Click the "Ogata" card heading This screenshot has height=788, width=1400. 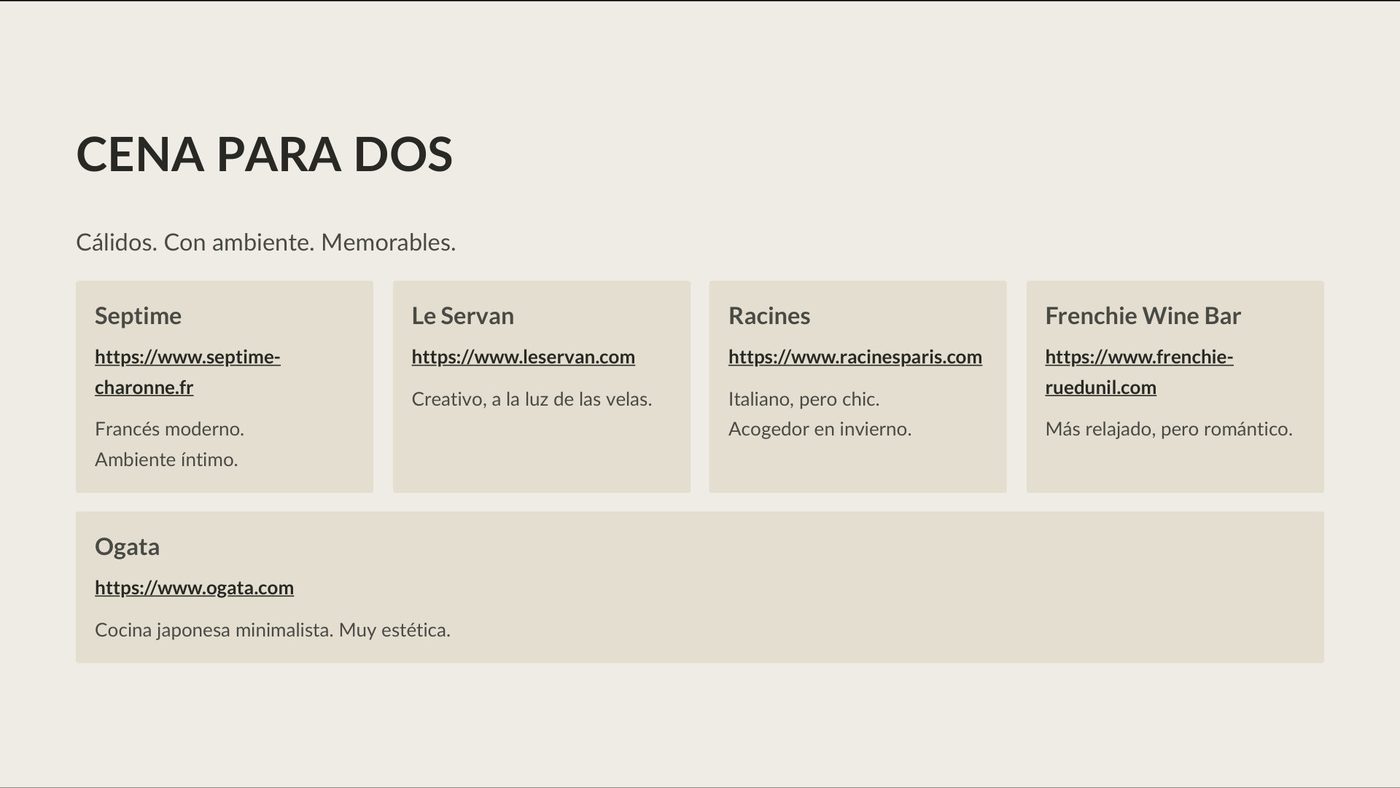127,547
